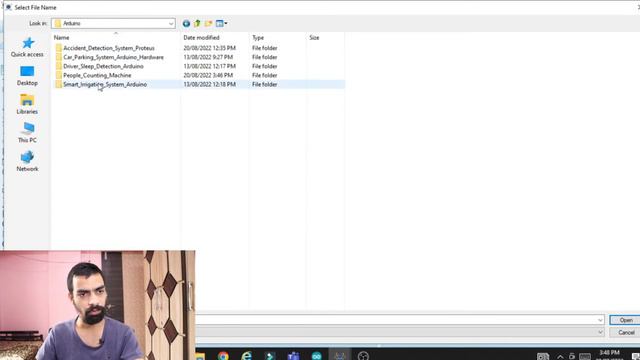Select Smart_Irrigation_System_Arduino folder
Screen dimensions: 640x360
tap(105, 84)
